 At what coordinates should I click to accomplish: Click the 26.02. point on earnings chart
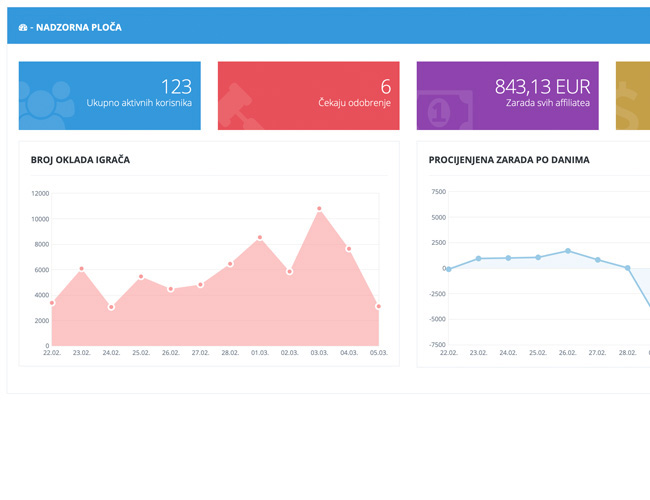(x=568, y=251)
